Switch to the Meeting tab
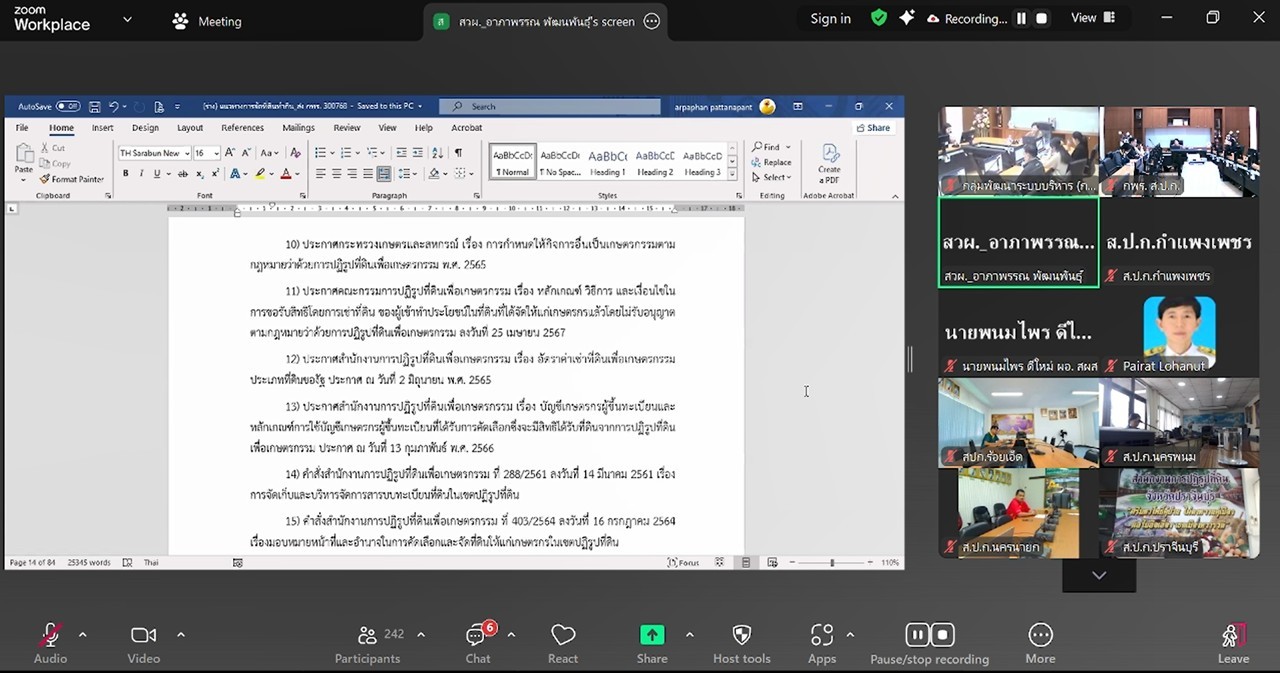 tap(207, 21)
